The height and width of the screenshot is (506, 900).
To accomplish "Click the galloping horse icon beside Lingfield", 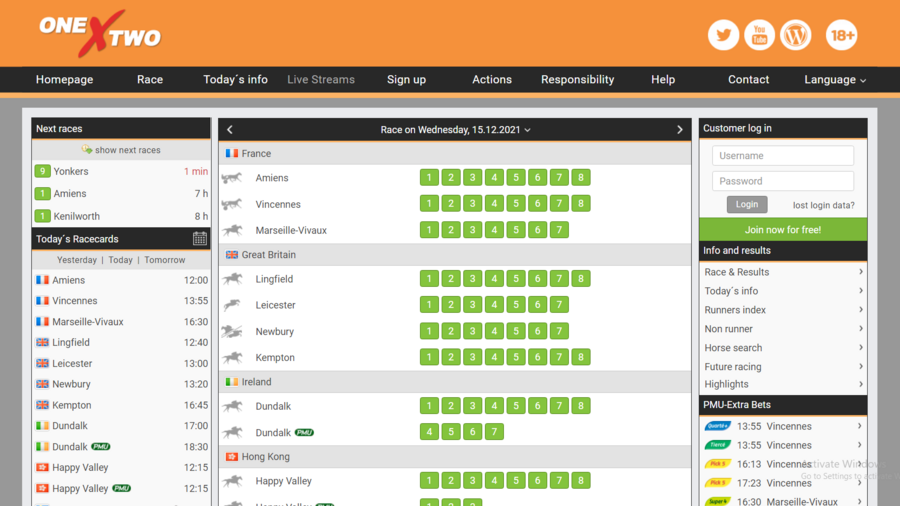I will click(x=232, y=280).
